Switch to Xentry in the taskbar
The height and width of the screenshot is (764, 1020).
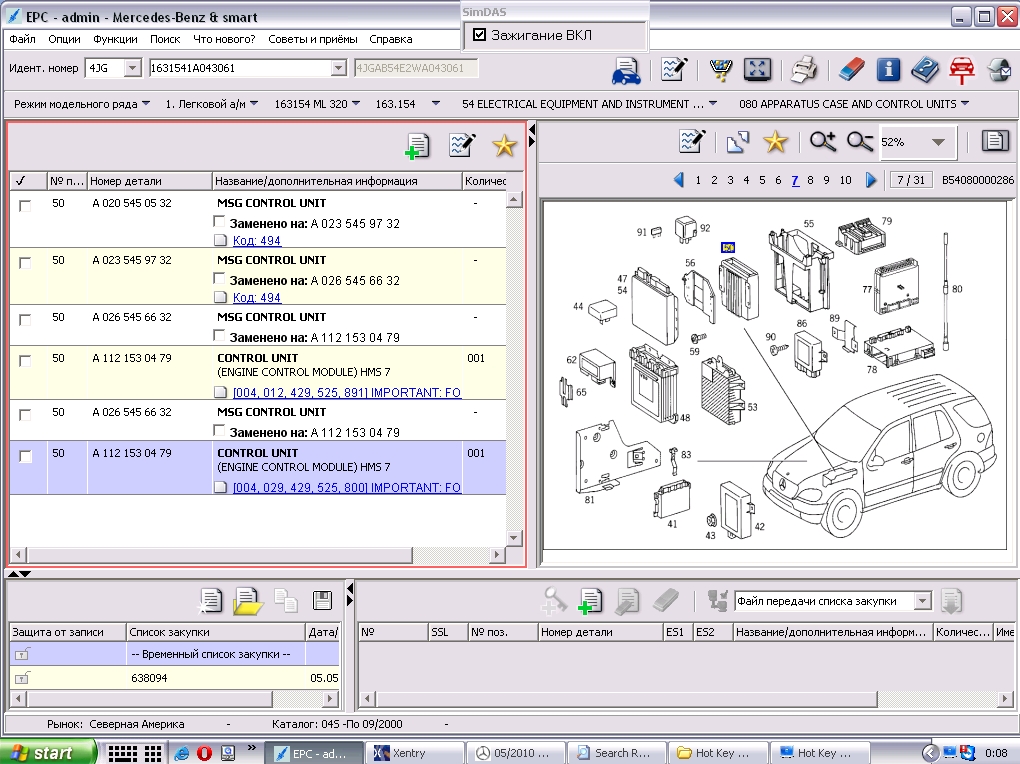point(415,753)
